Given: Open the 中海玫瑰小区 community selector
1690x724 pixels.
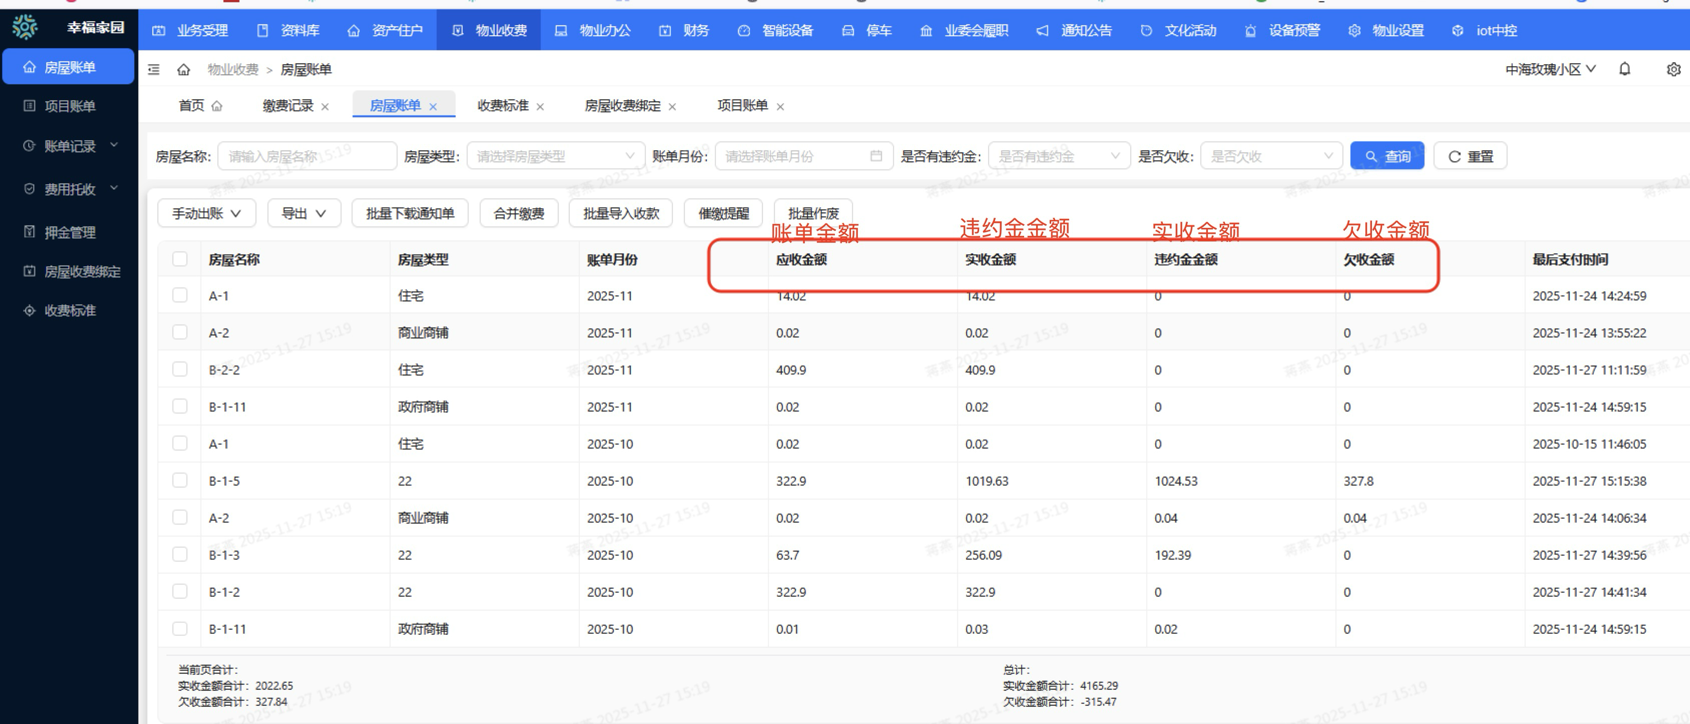Looking at the screenshot, I should 1550,69.
